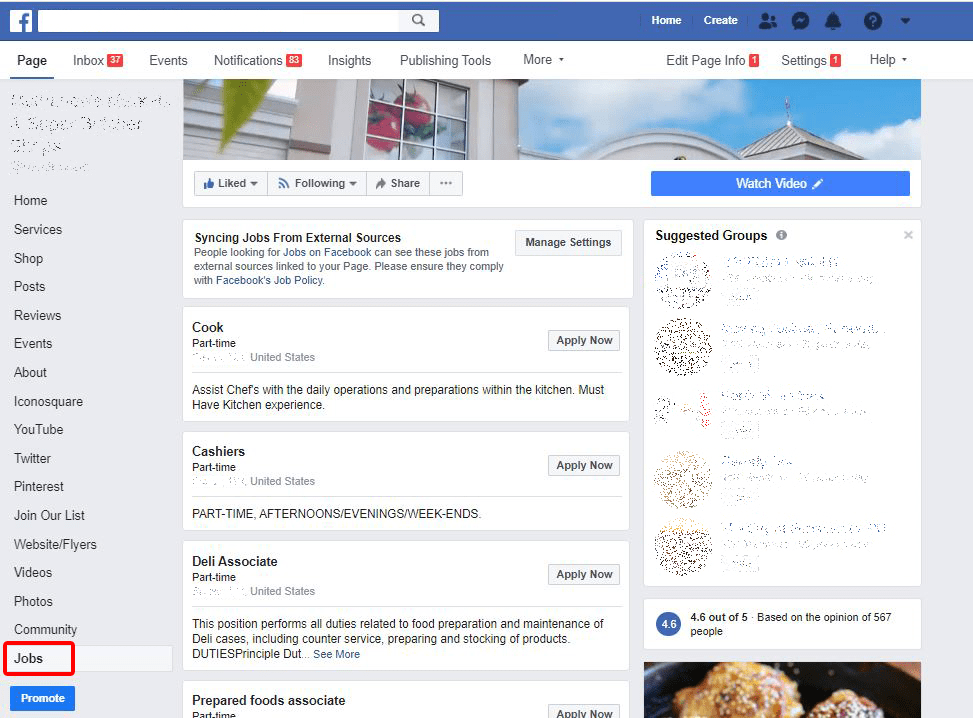Open the page actions ellipsis menu
973x718 pixels.
click(446, 183)
